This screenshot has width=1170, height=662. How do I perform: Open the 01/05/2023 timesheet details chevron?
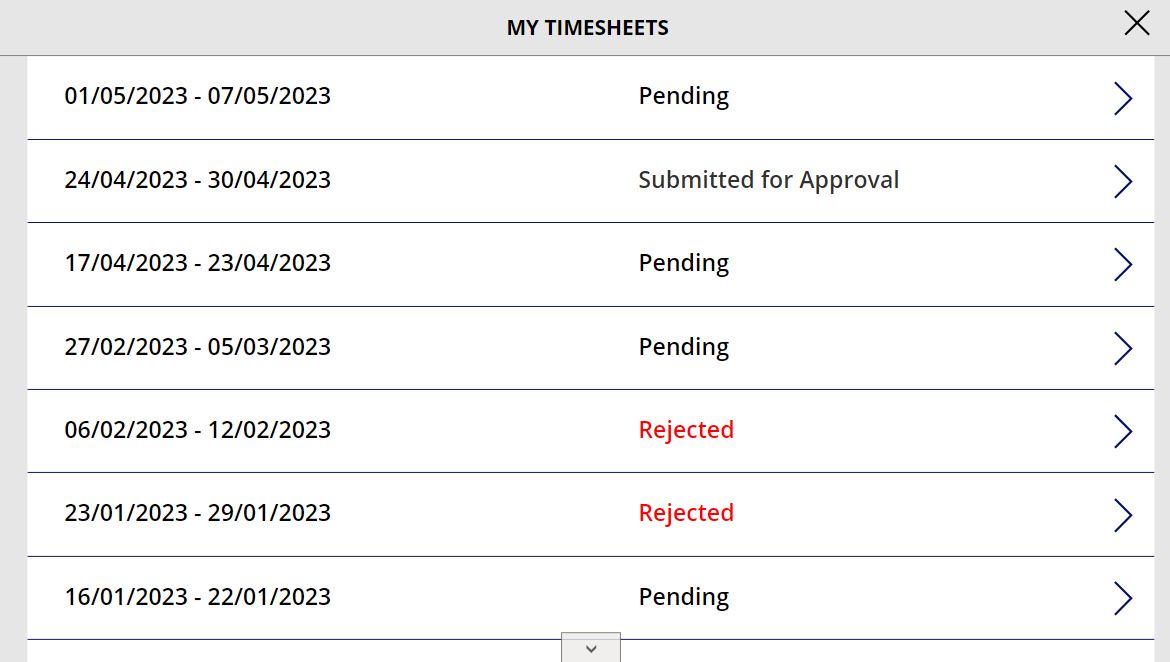point(1122,98)
